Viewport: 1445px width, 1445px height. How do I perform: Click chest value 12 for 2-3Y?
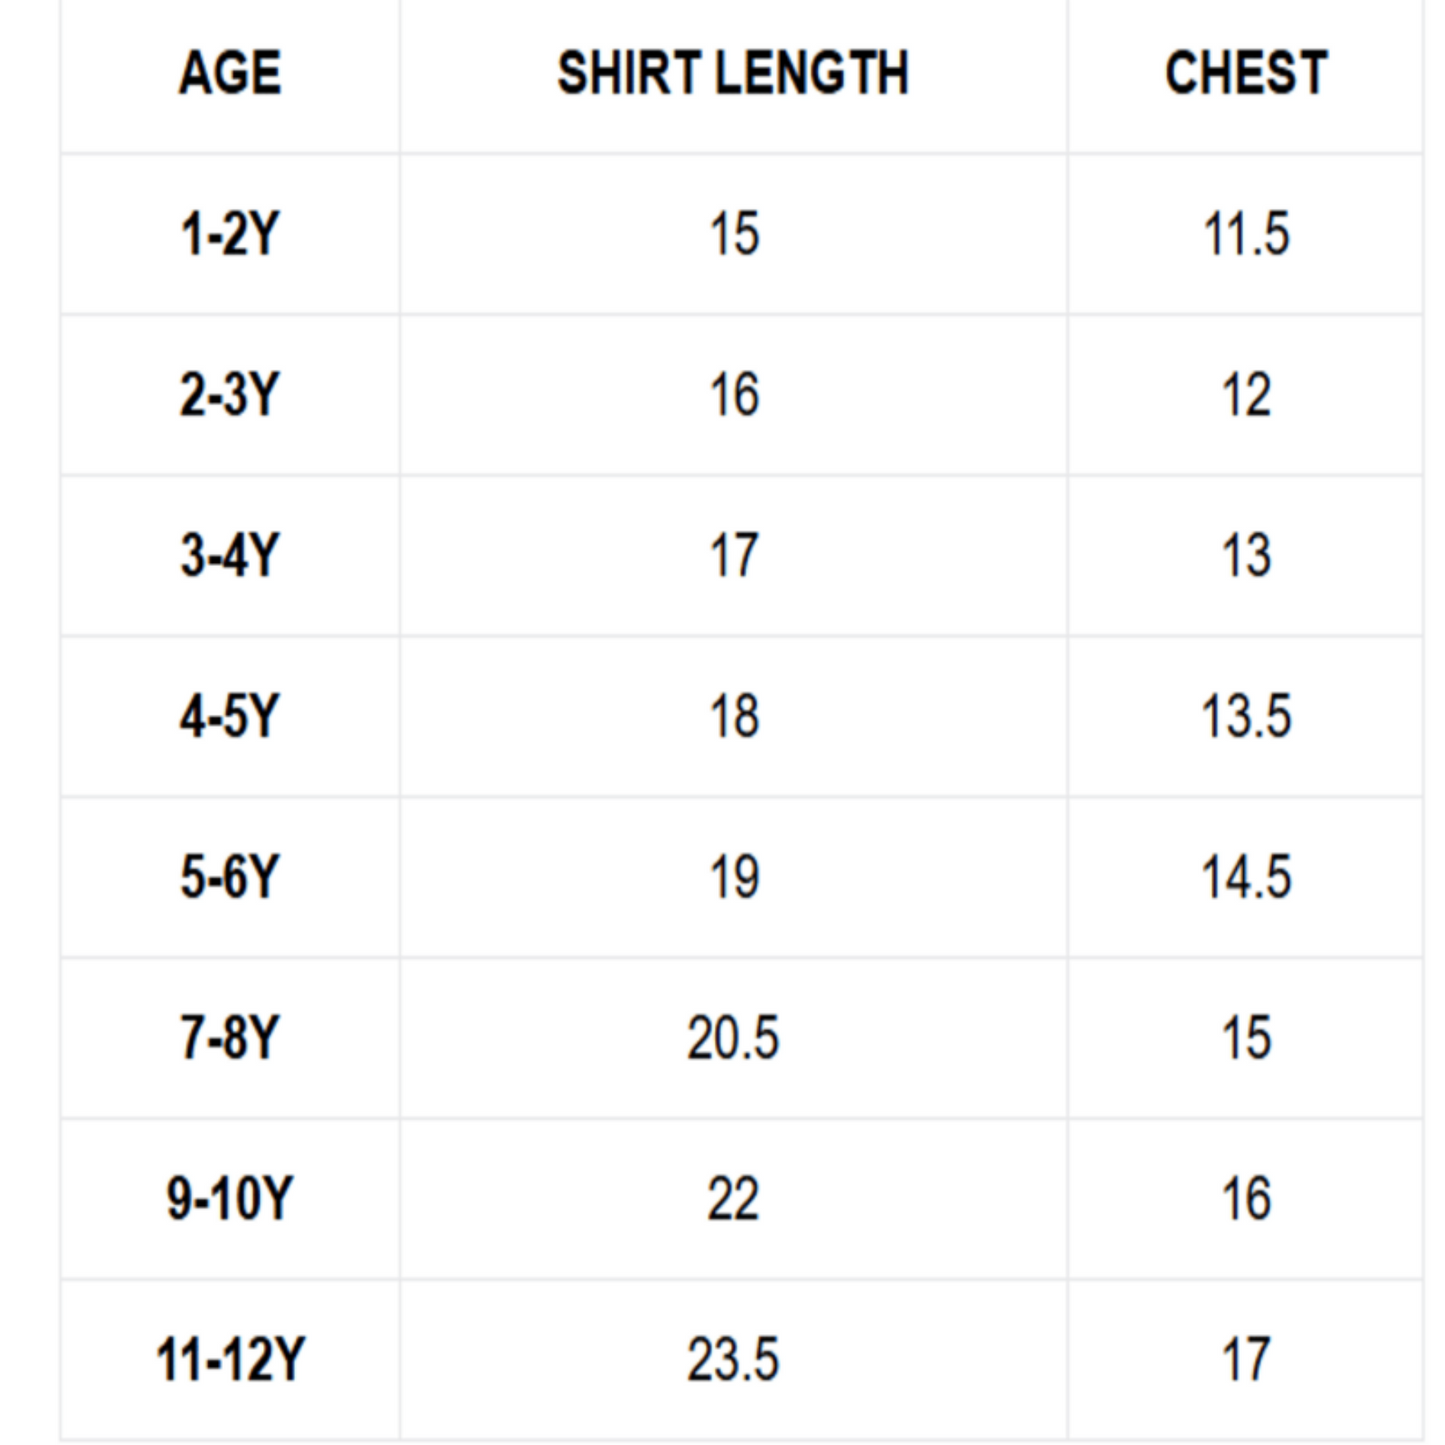1246,395
